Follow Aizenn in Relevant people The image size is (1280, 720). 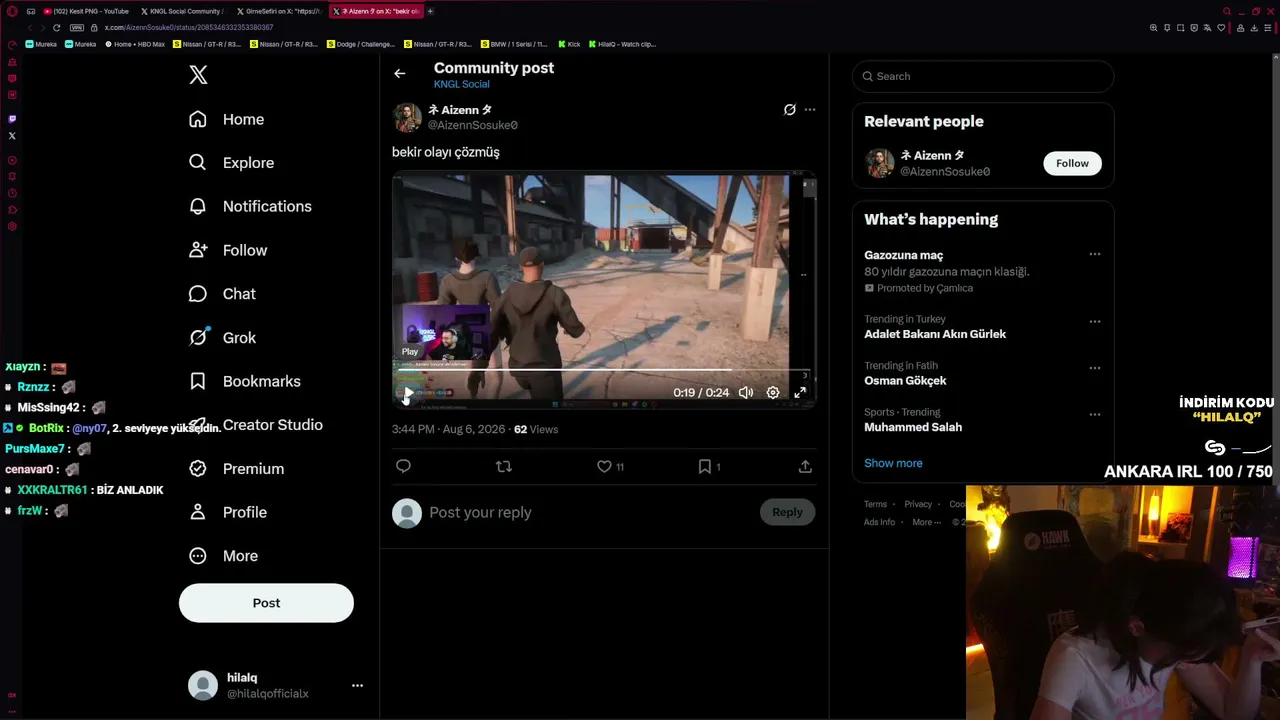tap(1072, 163)
